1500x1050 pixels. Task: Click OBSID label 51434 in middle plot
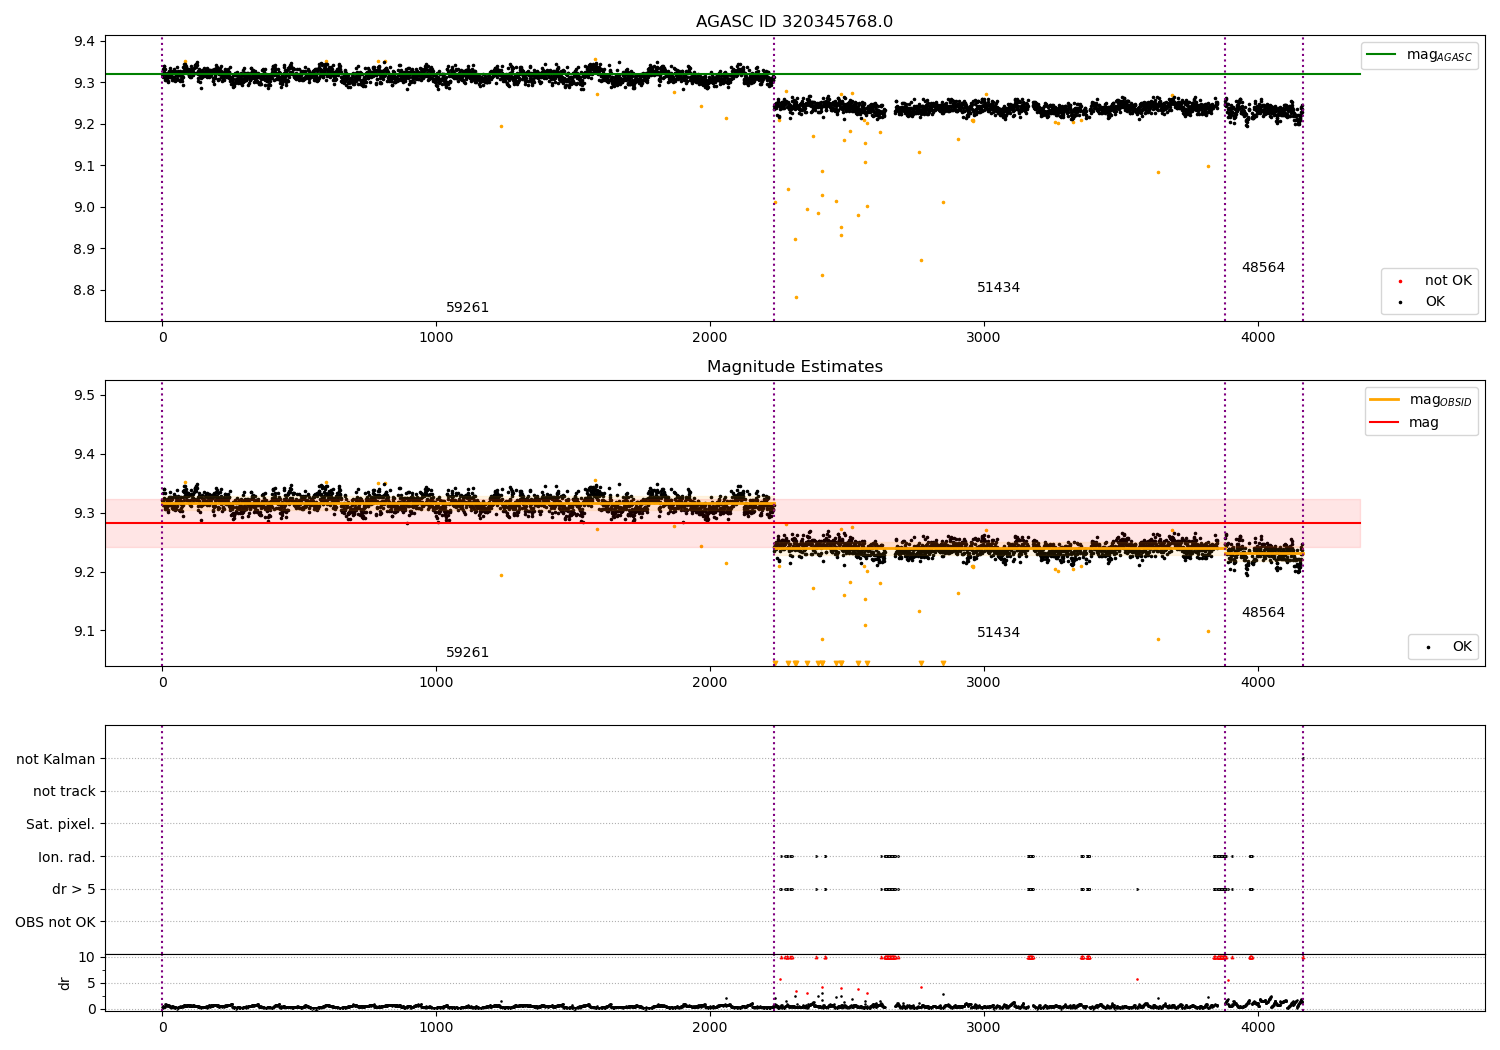(998, 633)
